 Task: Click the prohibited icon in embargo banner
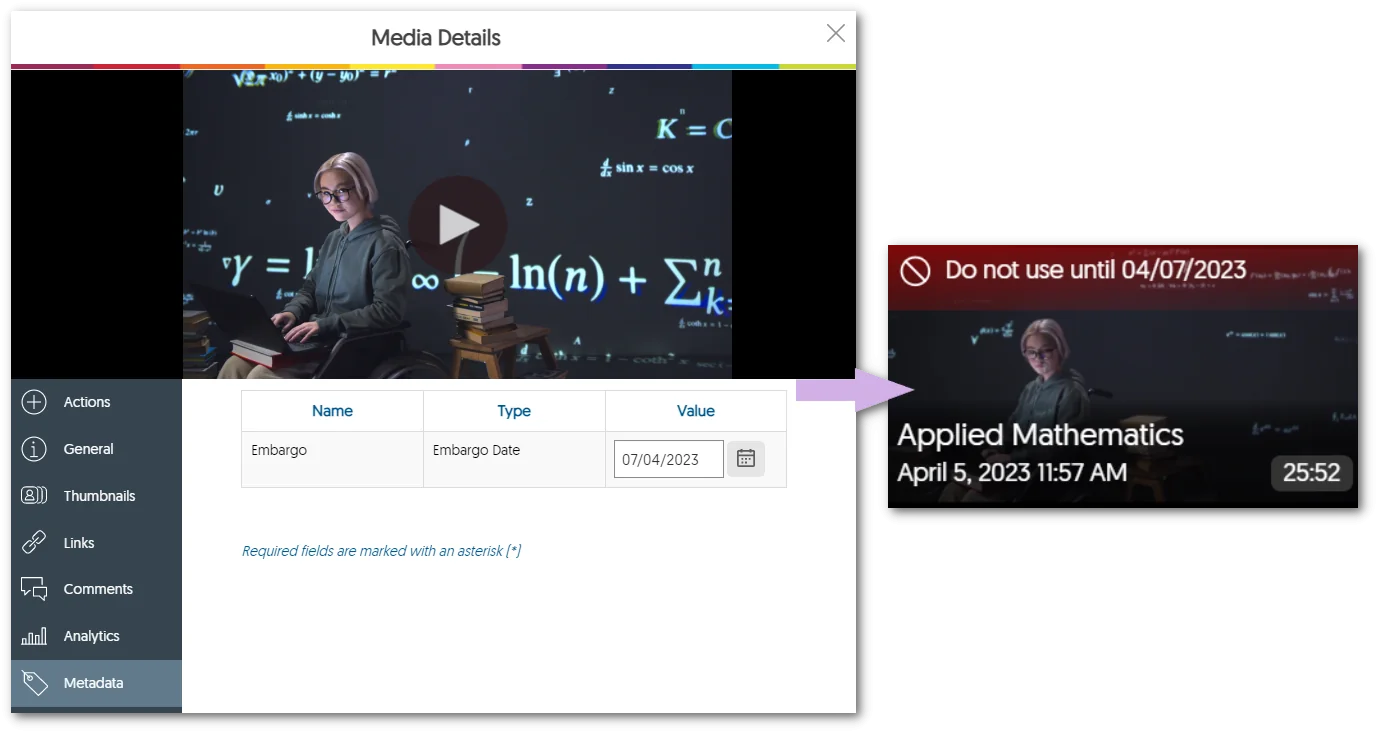914,270
